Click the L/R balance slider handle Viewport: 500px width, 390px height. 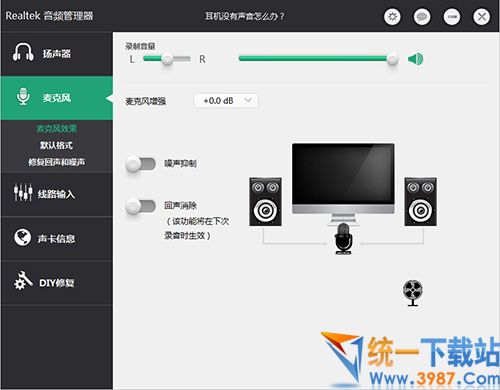(x=167, y=59)
